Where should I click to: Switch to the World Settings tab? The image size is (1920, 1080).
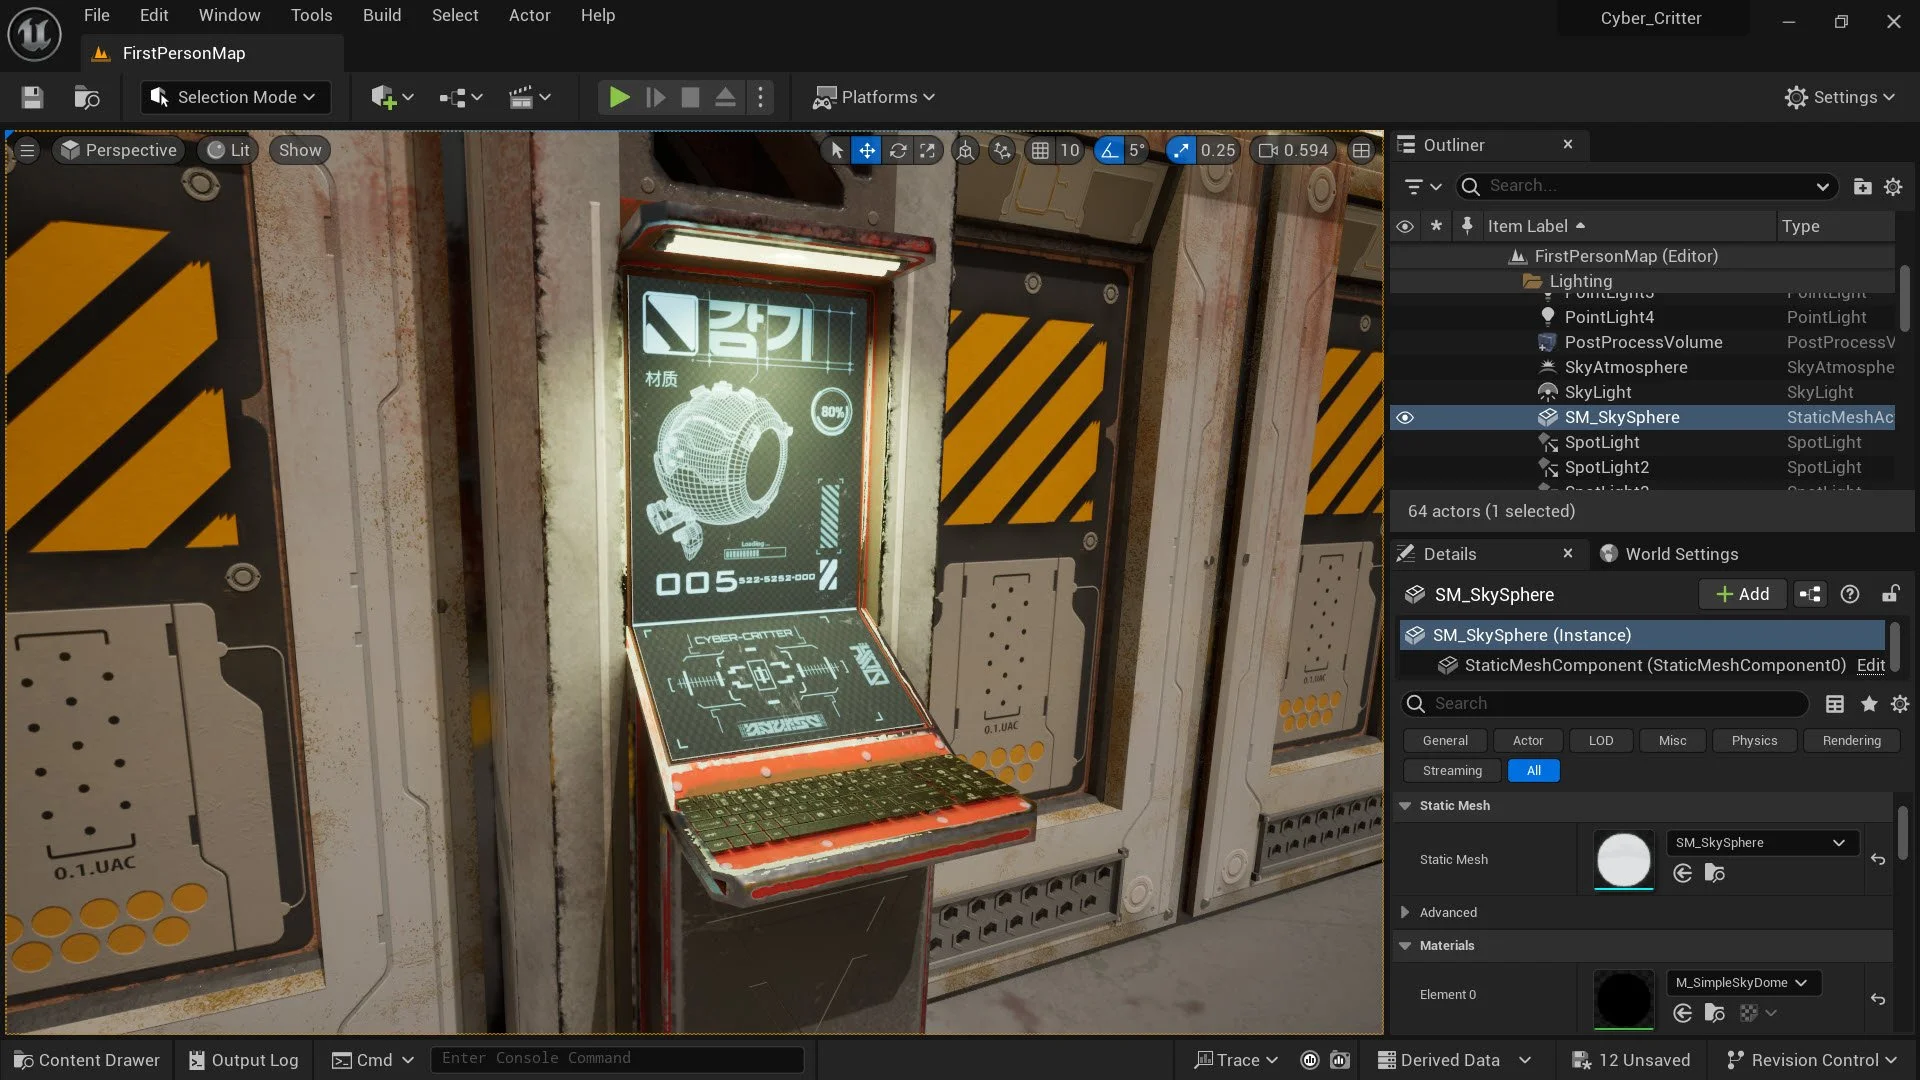[x=1670, y=554]
